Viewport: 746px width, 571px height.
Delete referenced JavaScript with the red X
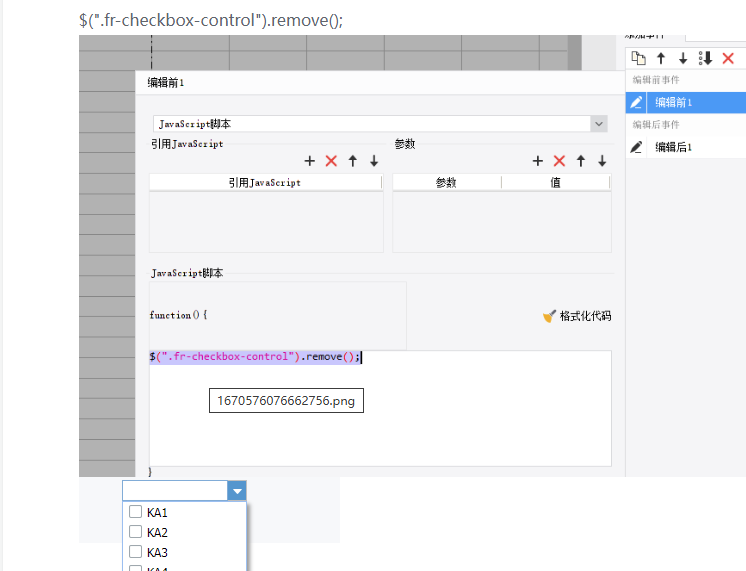click(331, 161)
